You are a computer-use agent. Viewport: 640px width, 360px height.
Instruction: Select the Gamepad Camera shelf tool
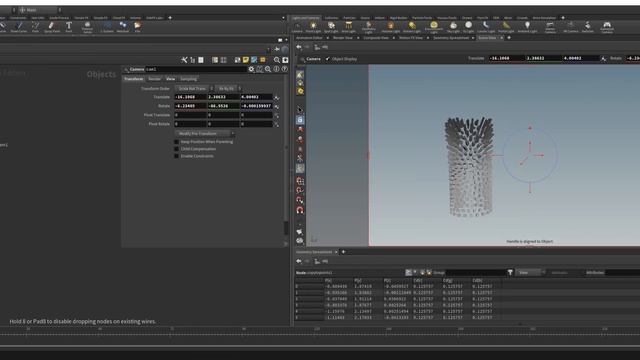click(x=607, y=27)
